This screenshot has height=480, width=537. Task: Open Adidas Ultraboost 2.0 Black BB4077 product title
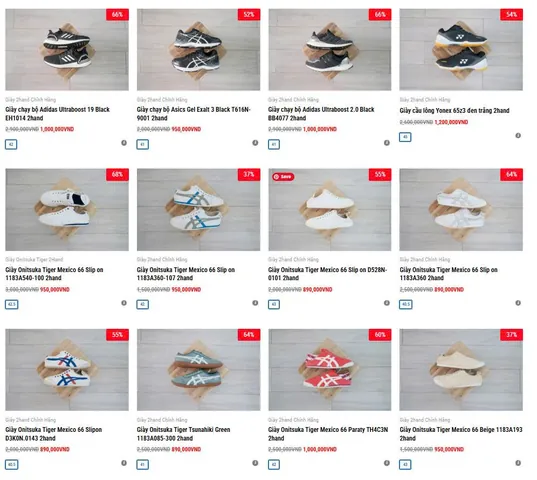pos(321,114)
